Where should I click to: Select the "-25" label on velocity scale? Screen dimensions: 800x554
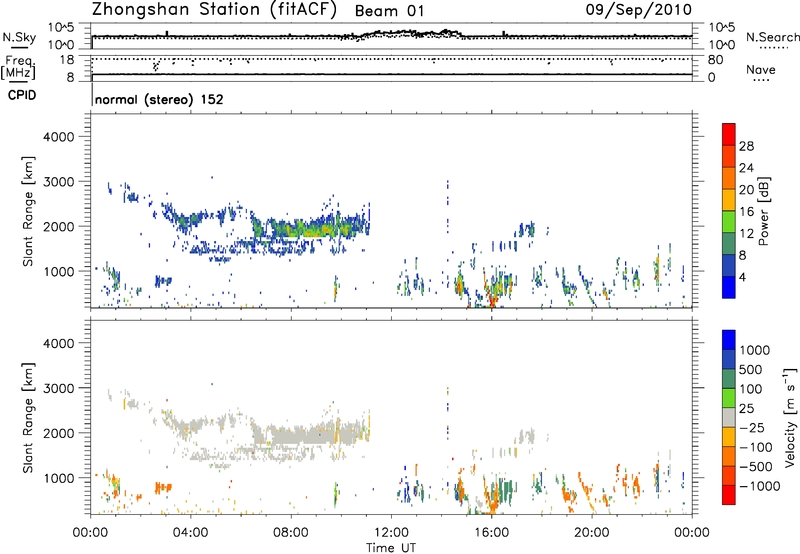(753, 427)
